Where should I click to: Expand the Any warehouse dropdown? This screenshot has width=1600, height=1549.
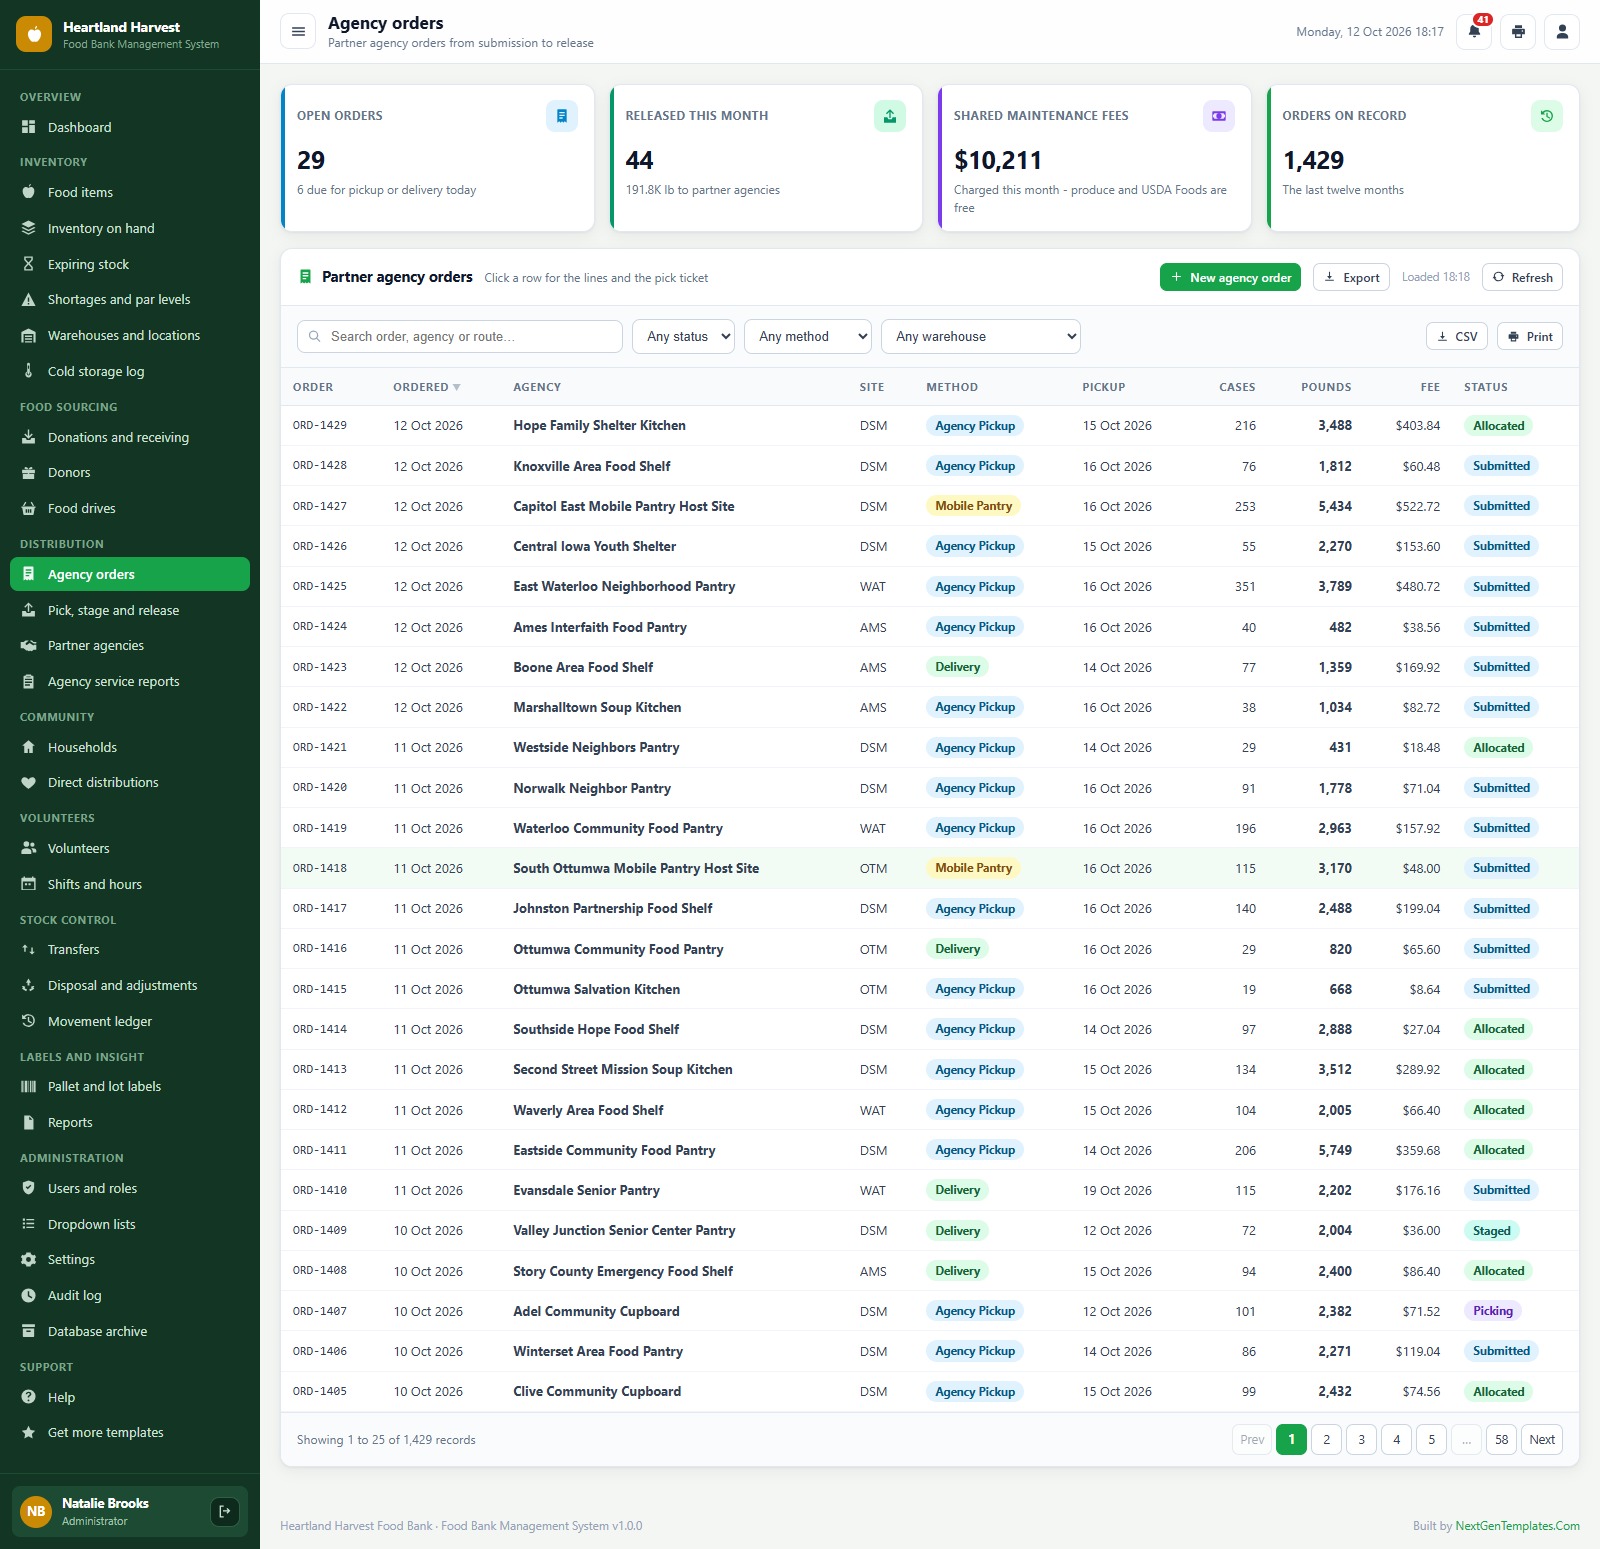point(981,337)
